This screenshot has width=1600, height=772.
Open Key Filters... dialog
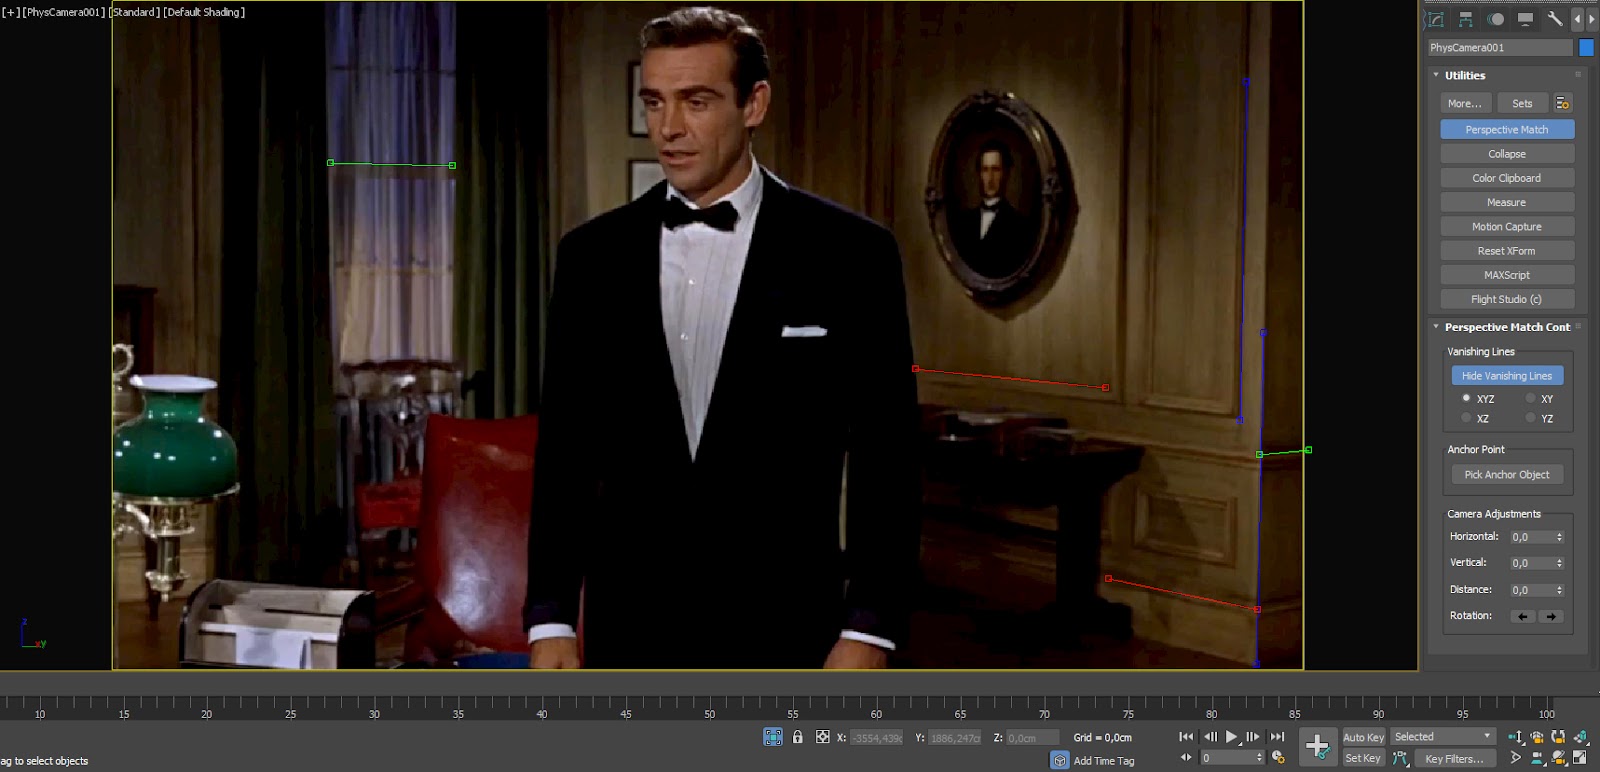click(1454, 759)
